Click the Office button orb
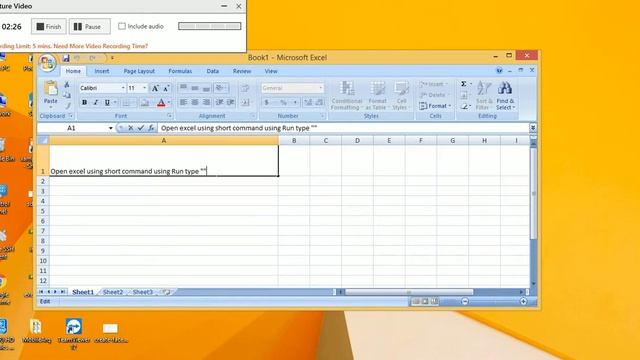 click(x=47, y=63)
